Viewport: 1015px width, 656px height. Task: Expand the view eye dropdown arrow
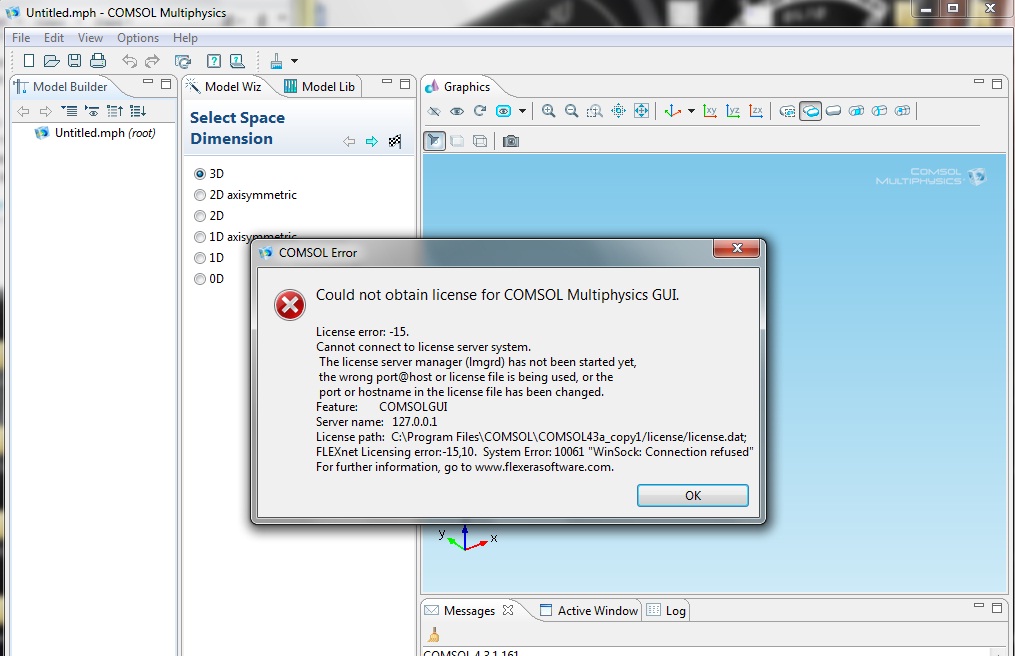tap(522, 111)
